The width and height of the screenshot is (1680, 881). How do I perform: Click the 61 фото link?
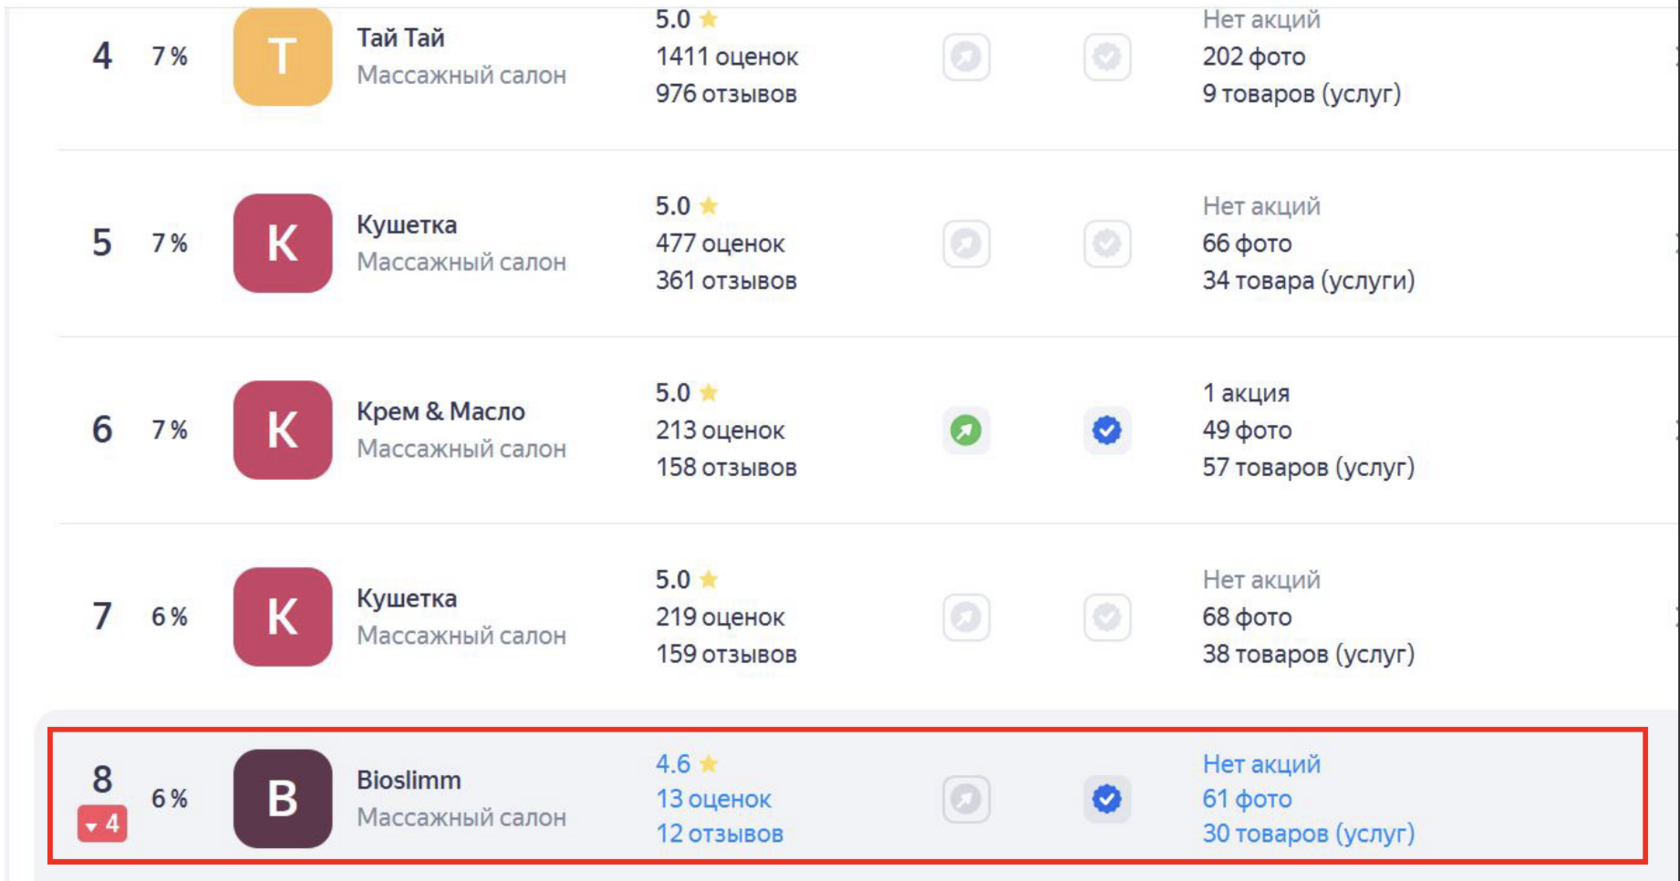[x=1247, y=799]
